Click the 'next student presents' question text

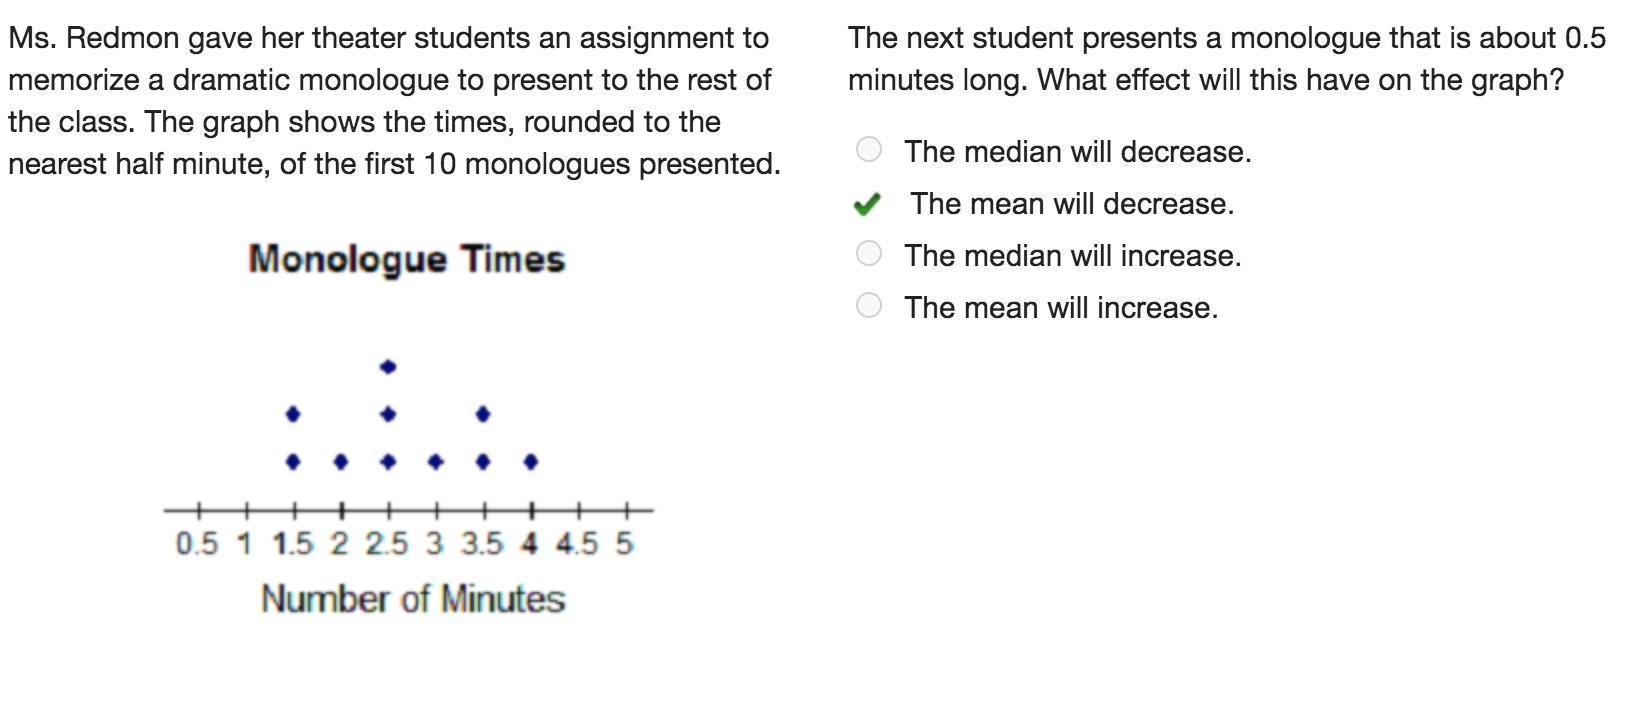pyautogui.click(x=1226, y=59)
